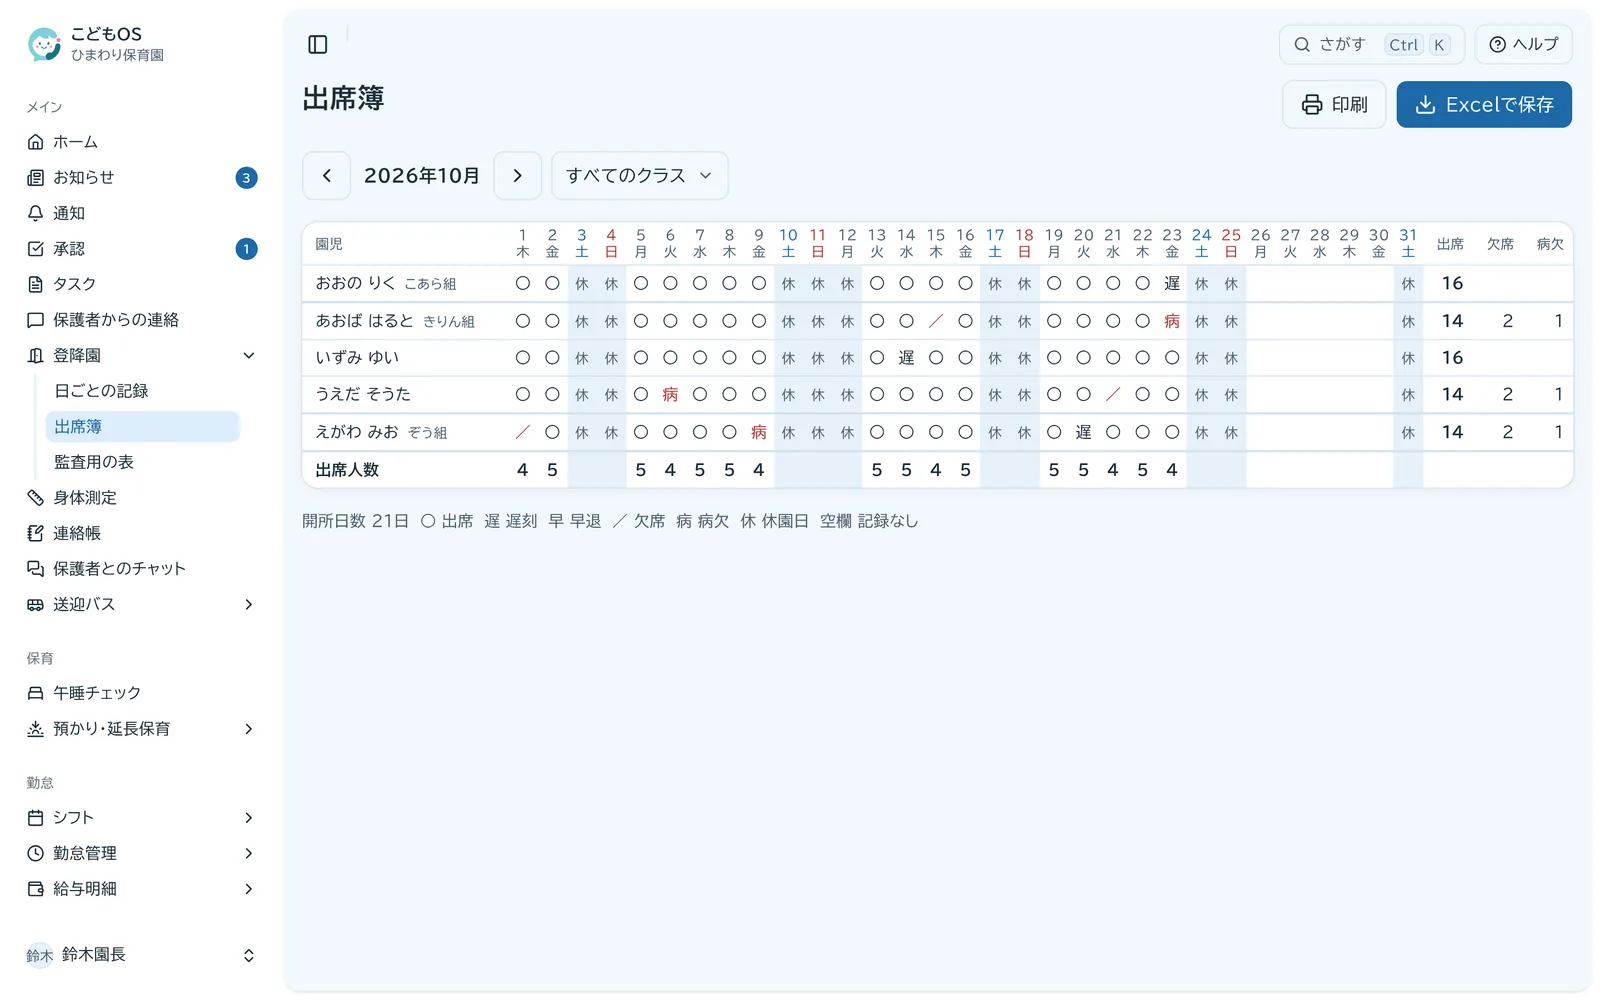The height and width of the screenshot is (1000, 1600).
Task: Click the 登降園 door icon
Action: [x=36, y=355]
